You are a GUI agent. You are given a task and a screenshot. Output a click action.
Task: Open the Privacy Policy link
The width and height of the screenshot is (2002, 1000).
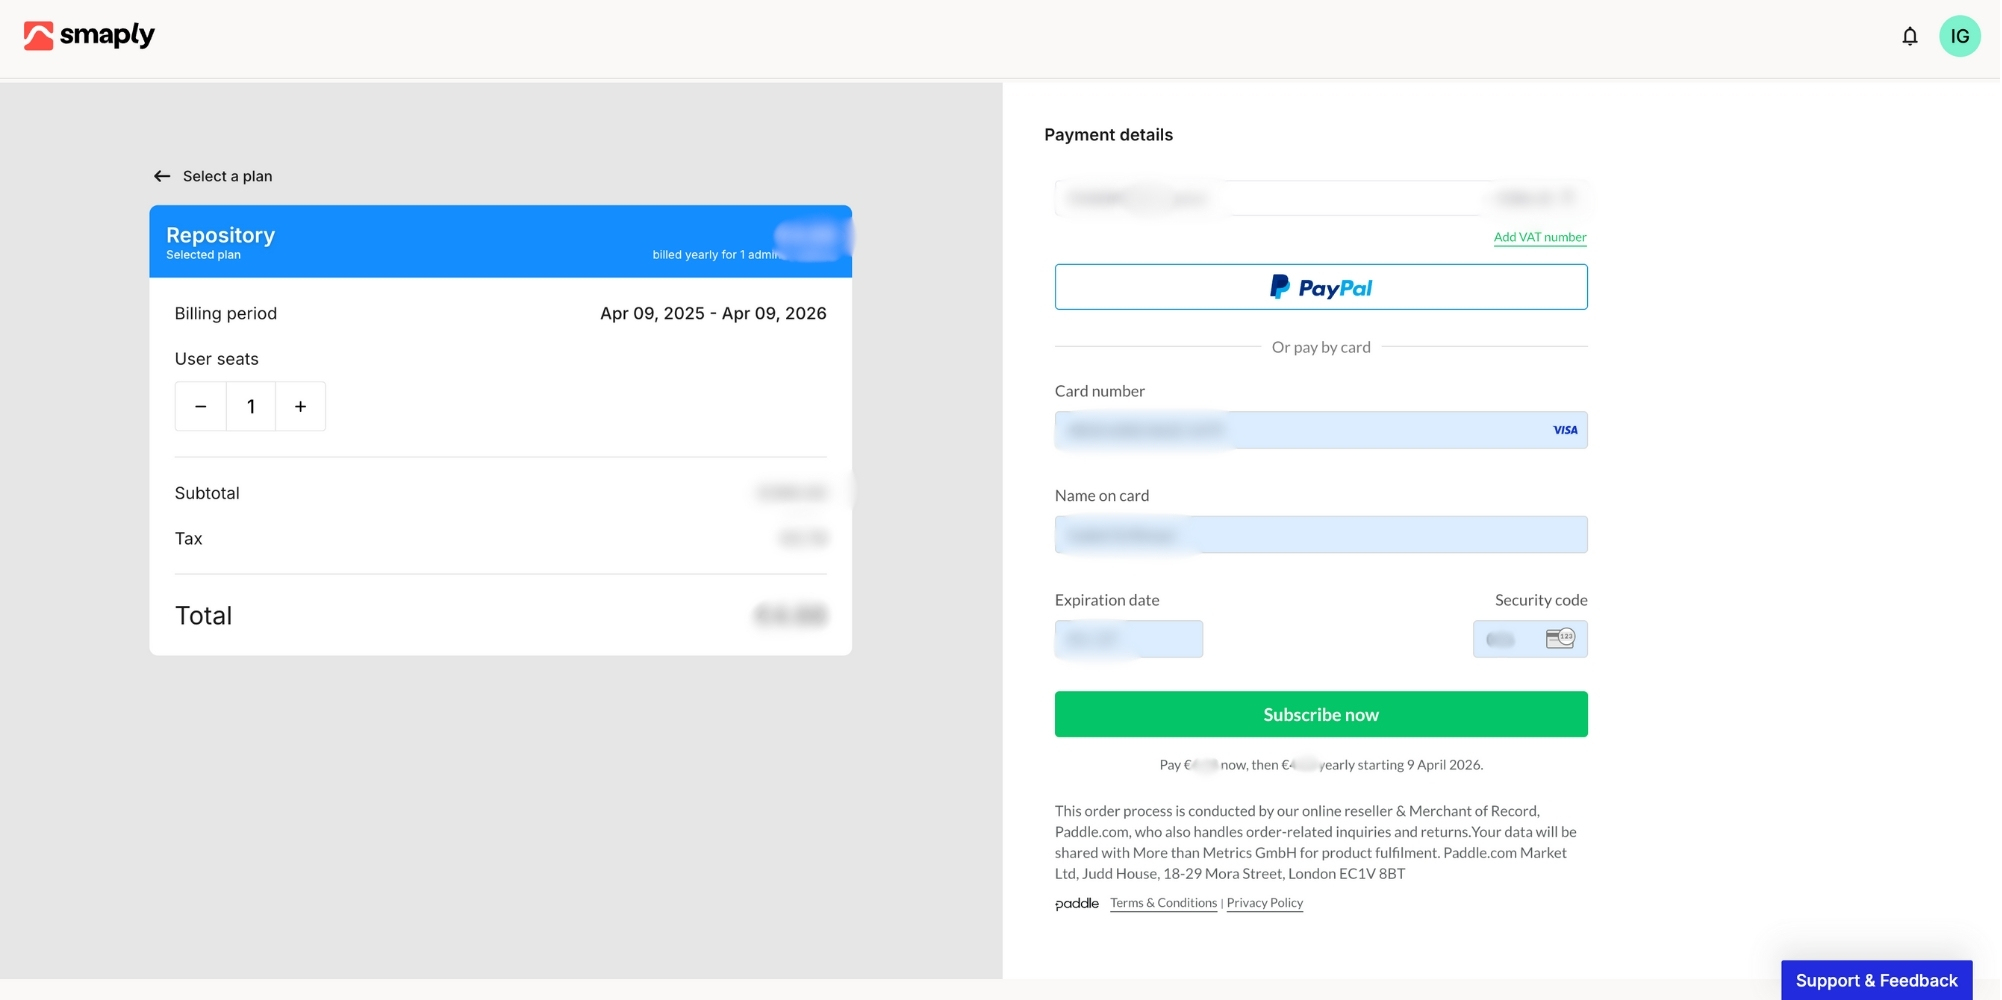click(1264, 904)
